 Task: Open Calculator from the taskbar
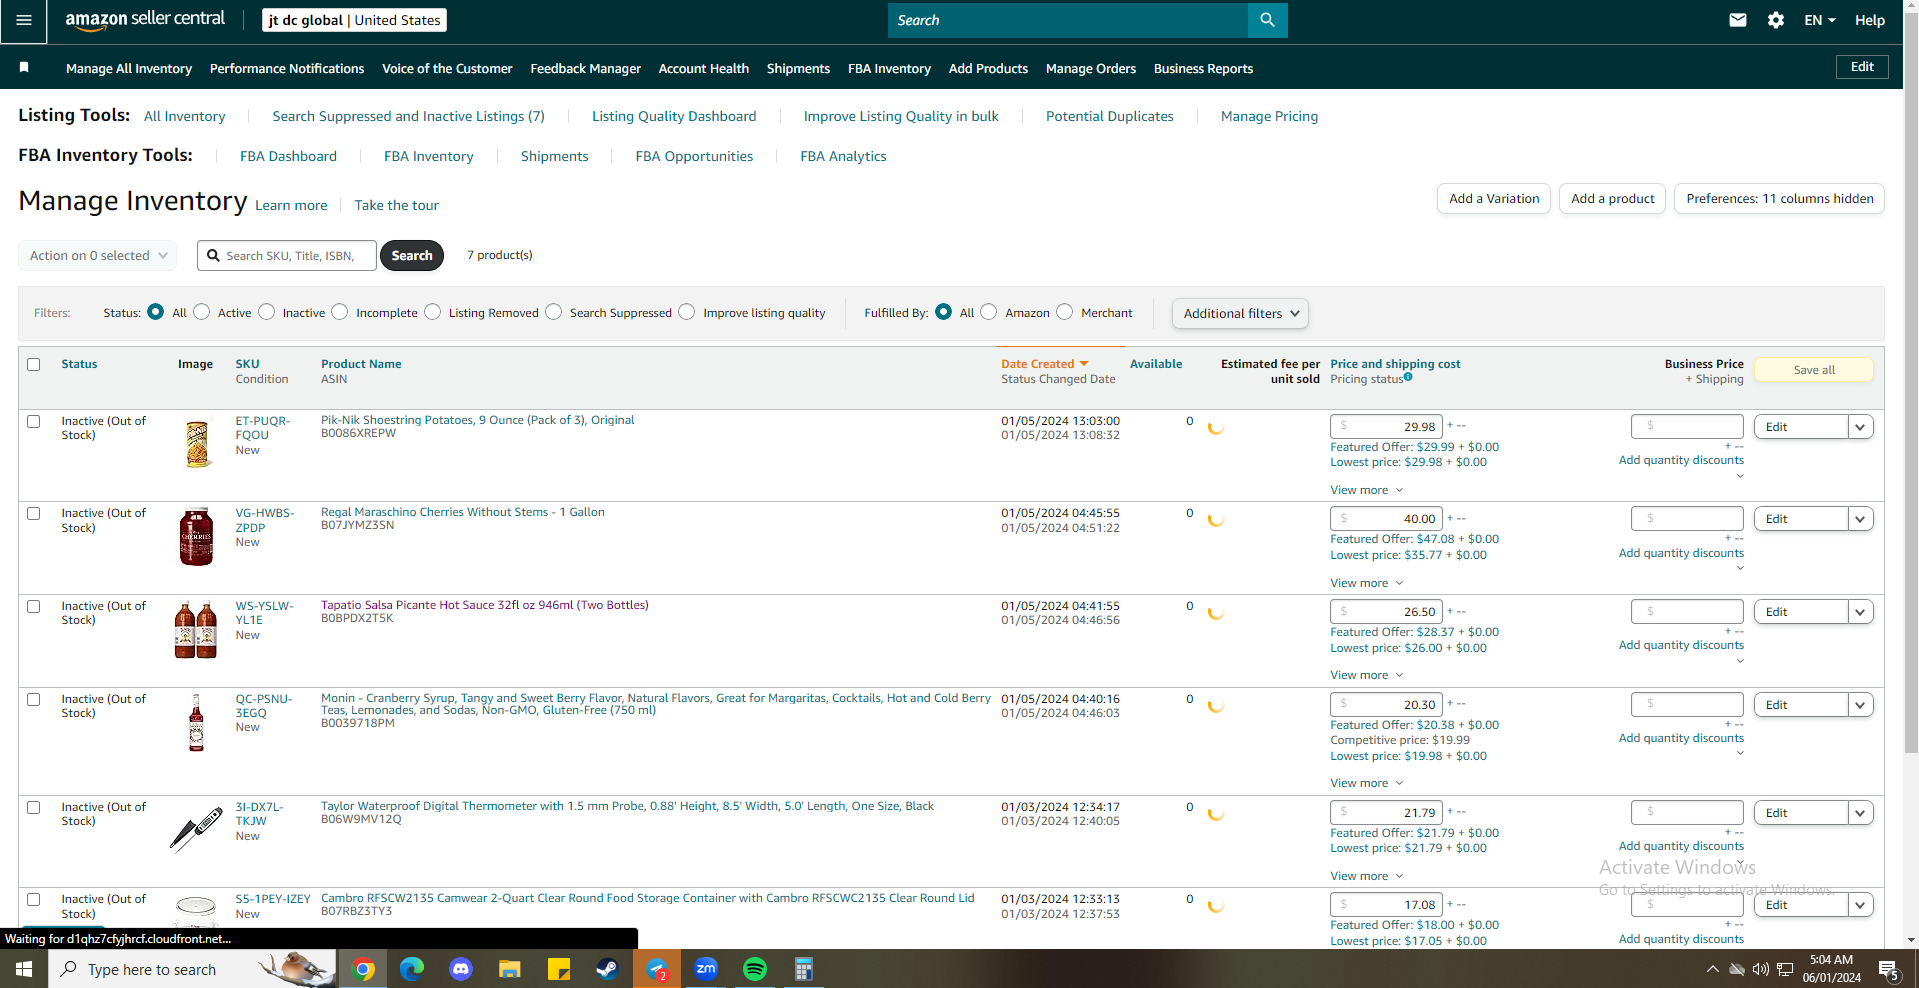pos(803,969)
